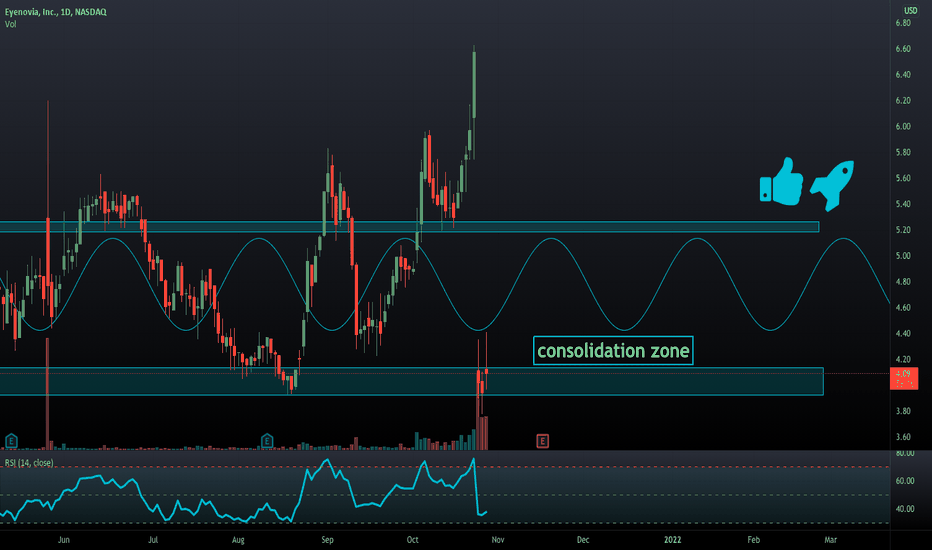Click the 4.60 price axis label
Screen dimensions: 932x550
[x=903, y=307]
